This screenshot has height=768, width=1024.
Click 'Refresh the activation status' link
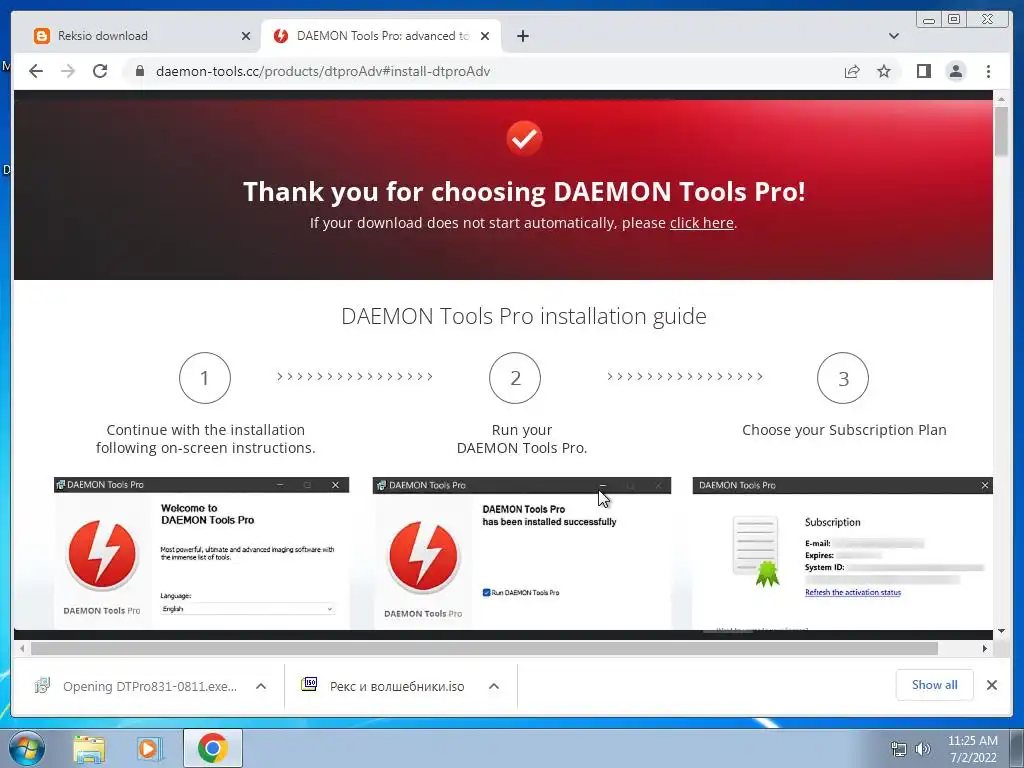click(853, 592)
